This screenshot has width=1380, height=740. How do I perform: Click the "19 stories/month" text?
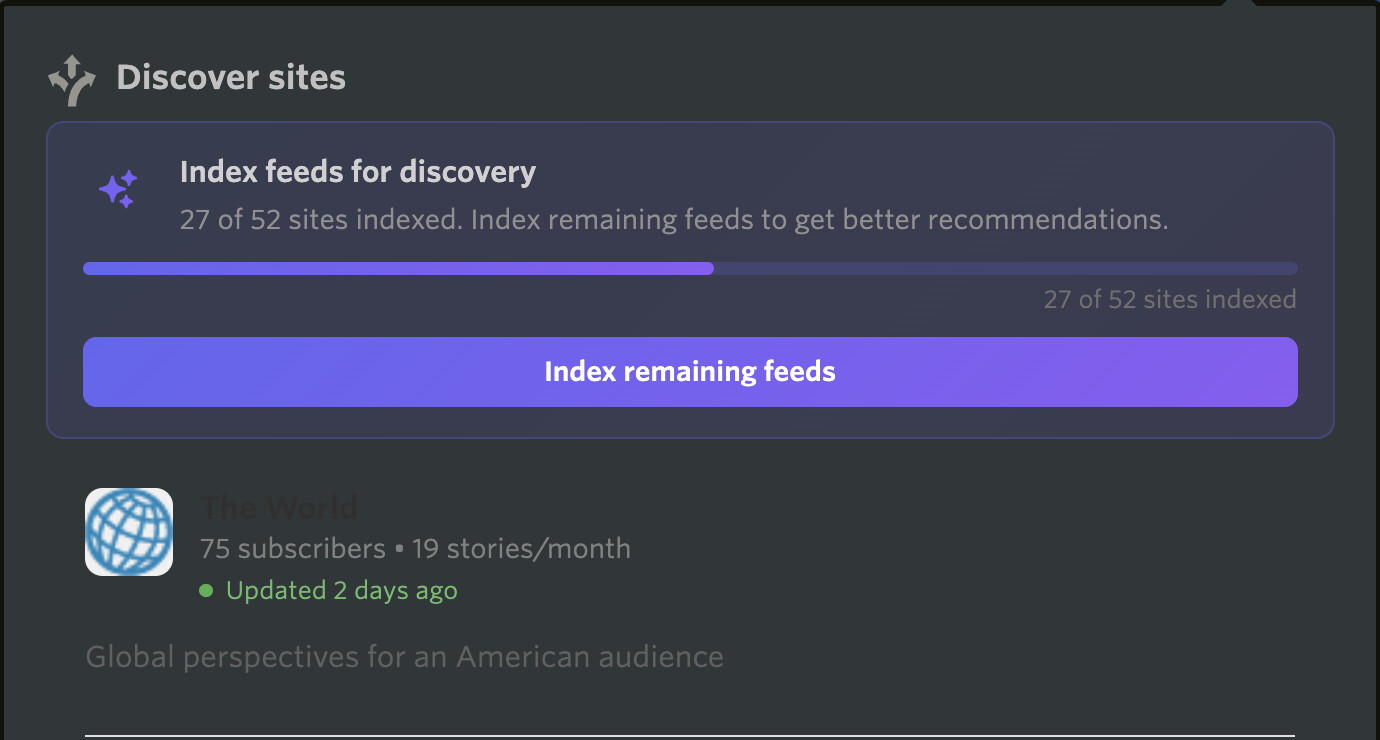(521, 549)
